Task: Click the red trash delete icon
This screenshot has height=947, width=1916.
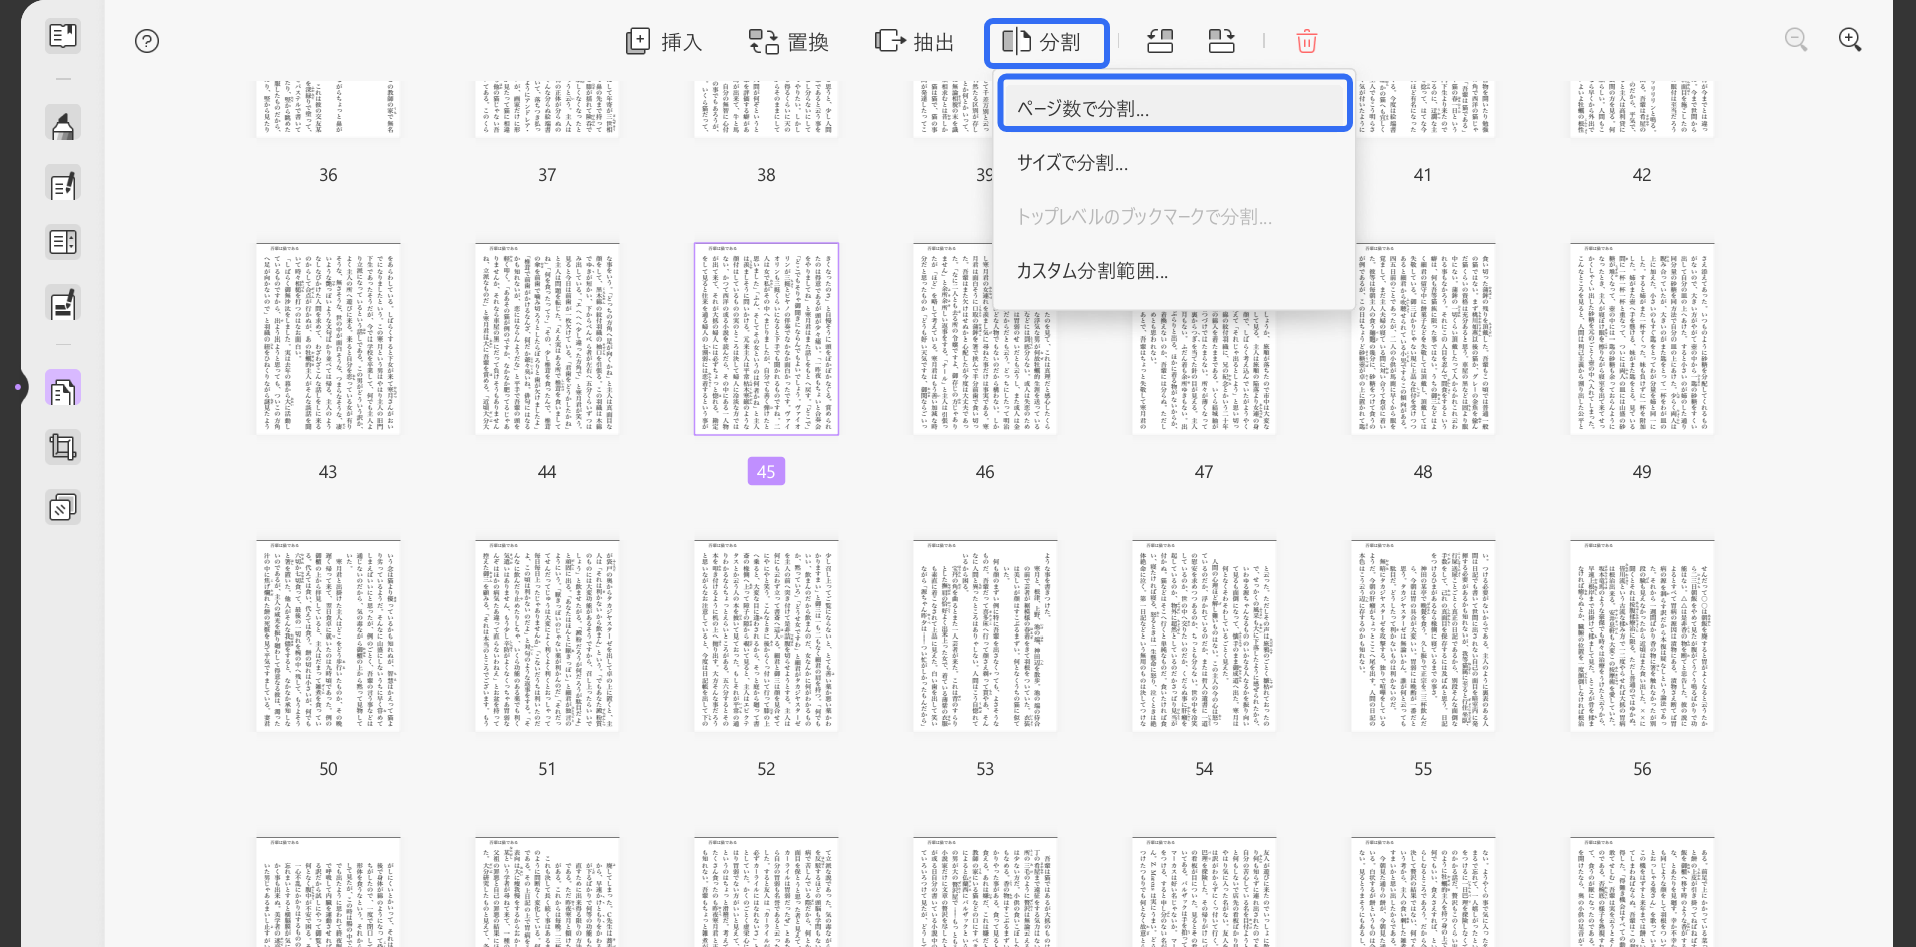Action: point(1306,41)
